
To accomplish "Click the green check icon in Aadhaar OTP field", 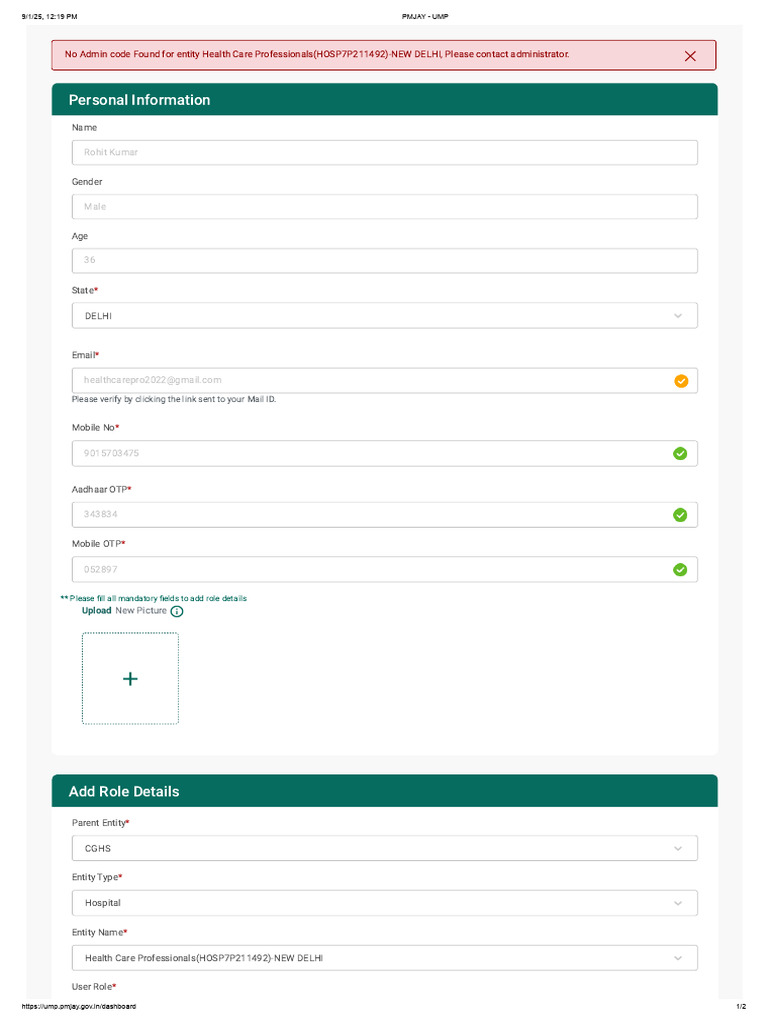I will tap(680, 515).
